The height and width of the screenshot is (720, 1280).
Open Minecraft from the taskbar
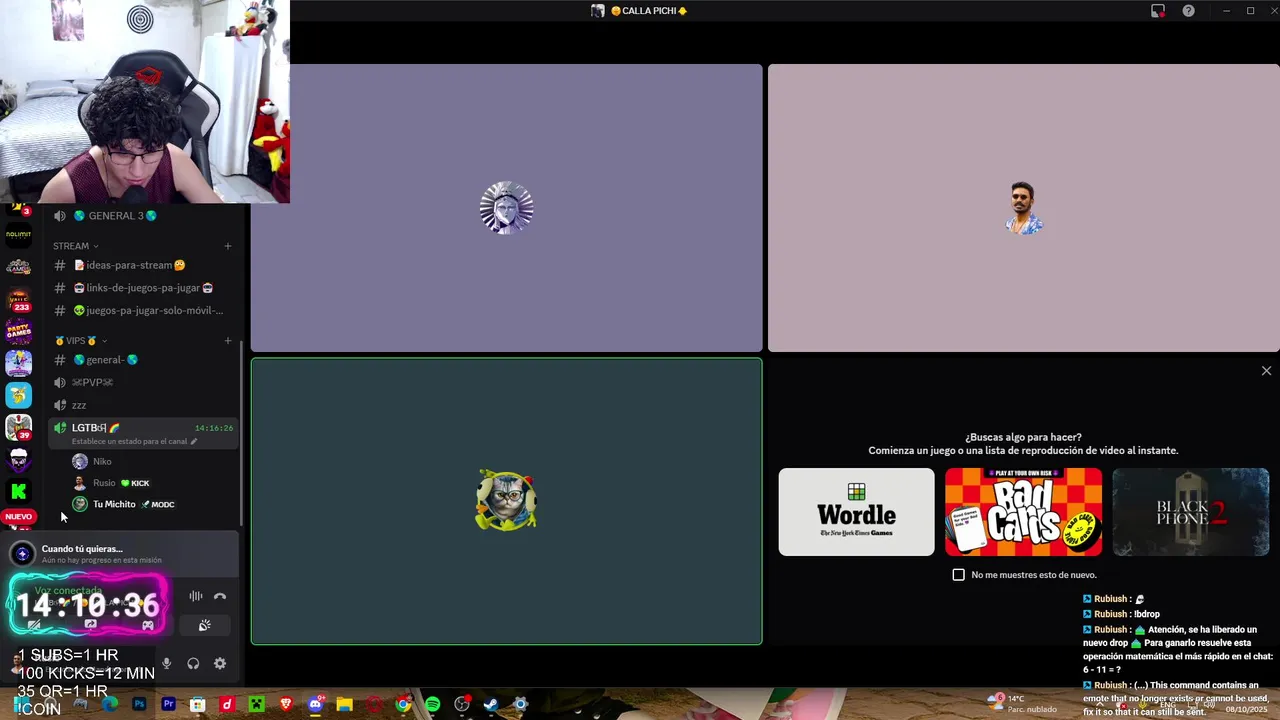257,704
